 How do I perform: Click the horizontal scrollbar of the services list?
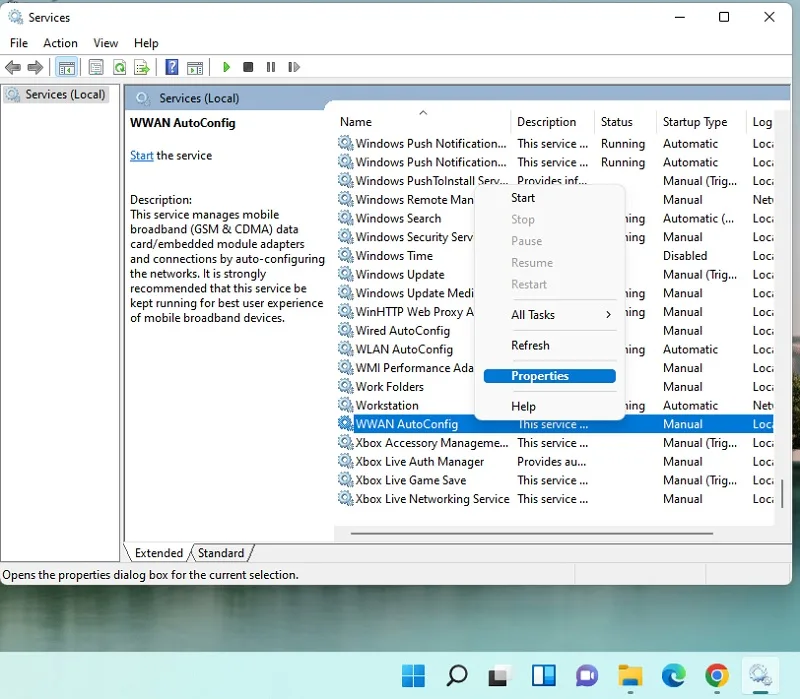tap(531, 533)
